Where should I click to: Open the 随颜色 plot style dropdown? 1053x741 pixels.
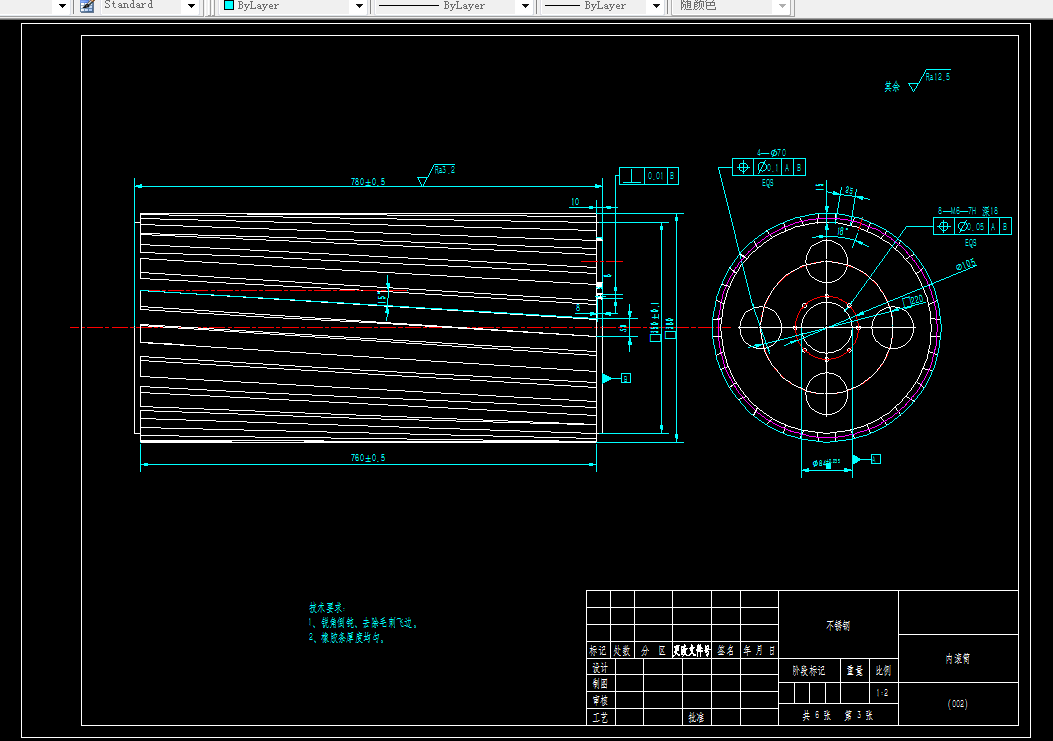[x=782, y=6]
